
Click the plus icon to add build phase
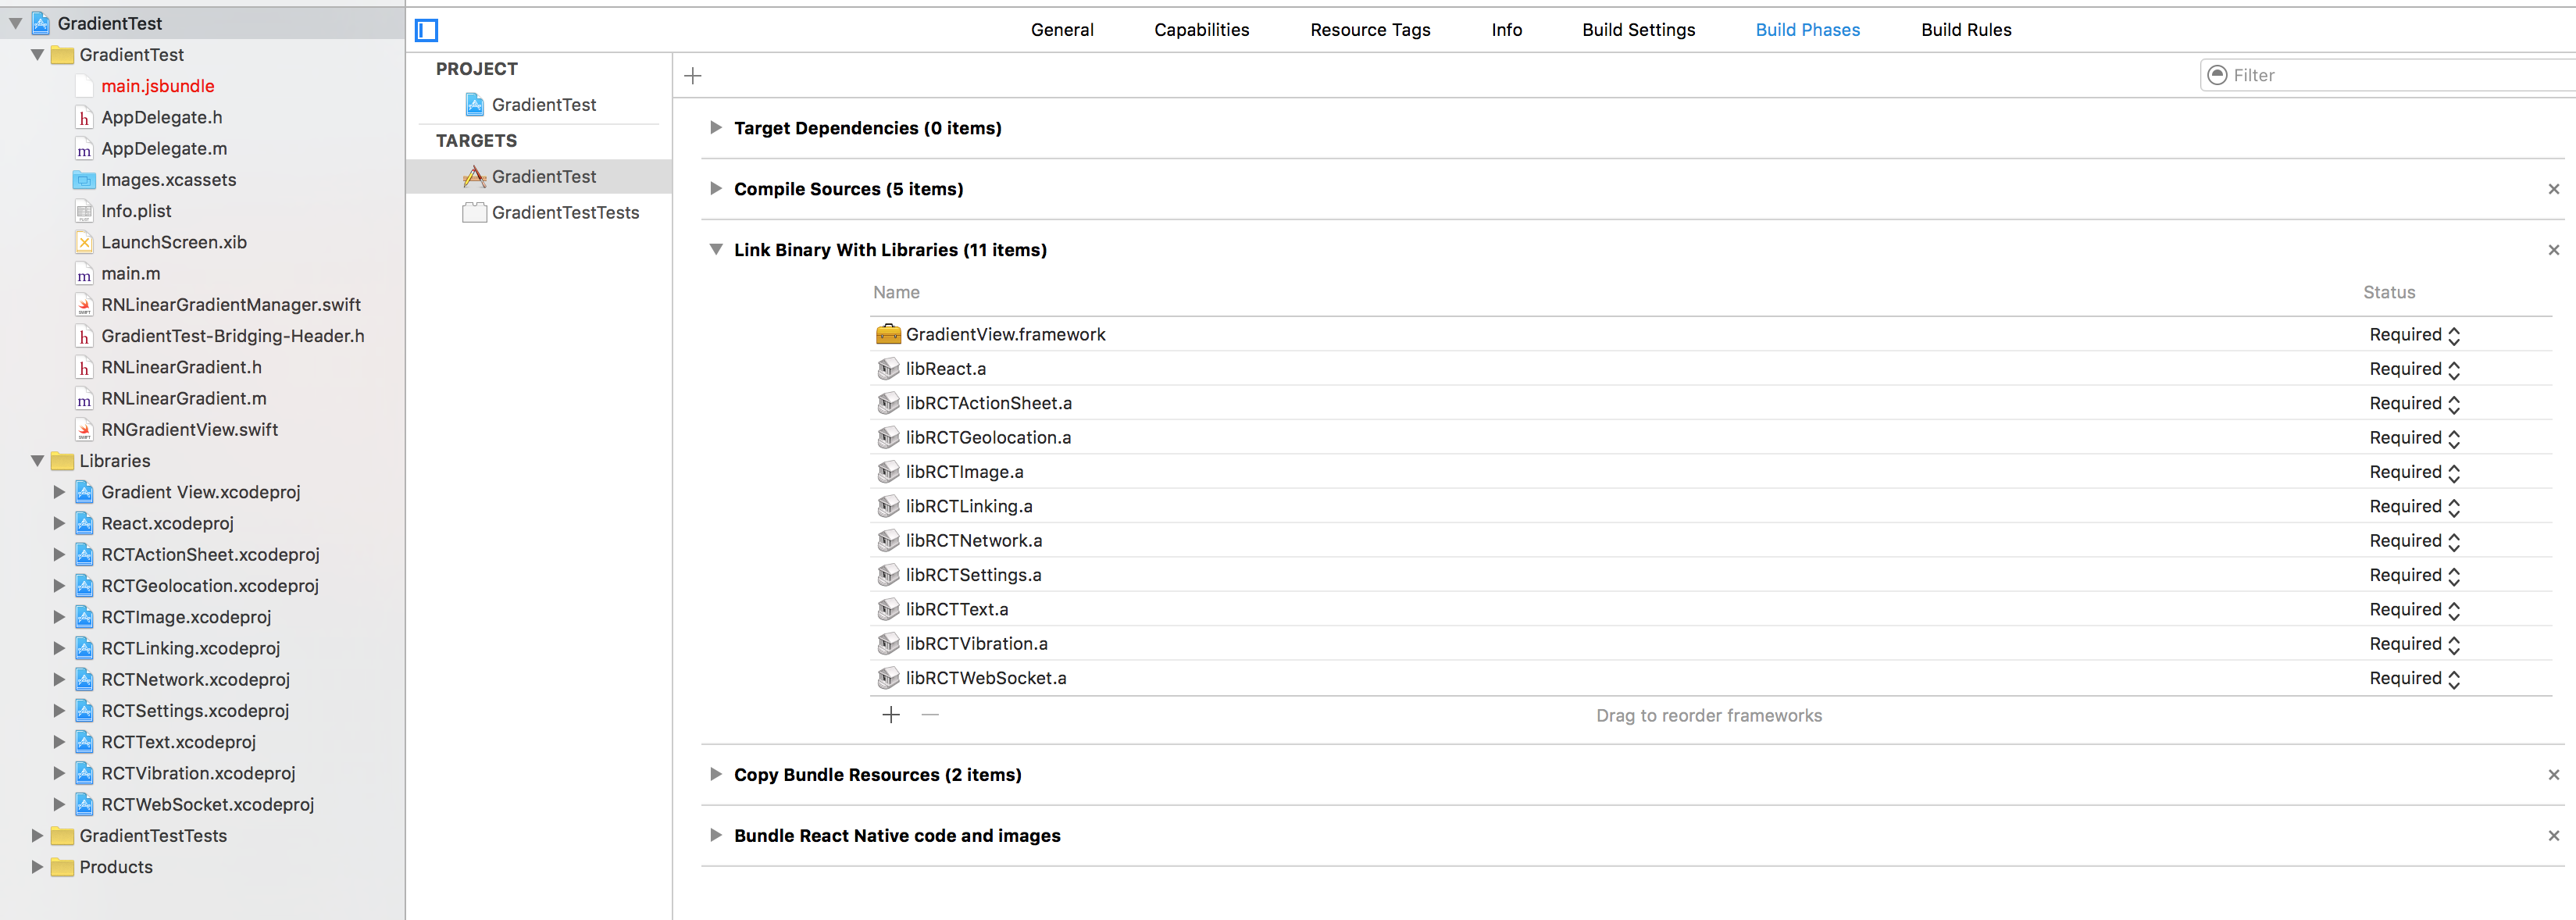[x=693, y=76]
